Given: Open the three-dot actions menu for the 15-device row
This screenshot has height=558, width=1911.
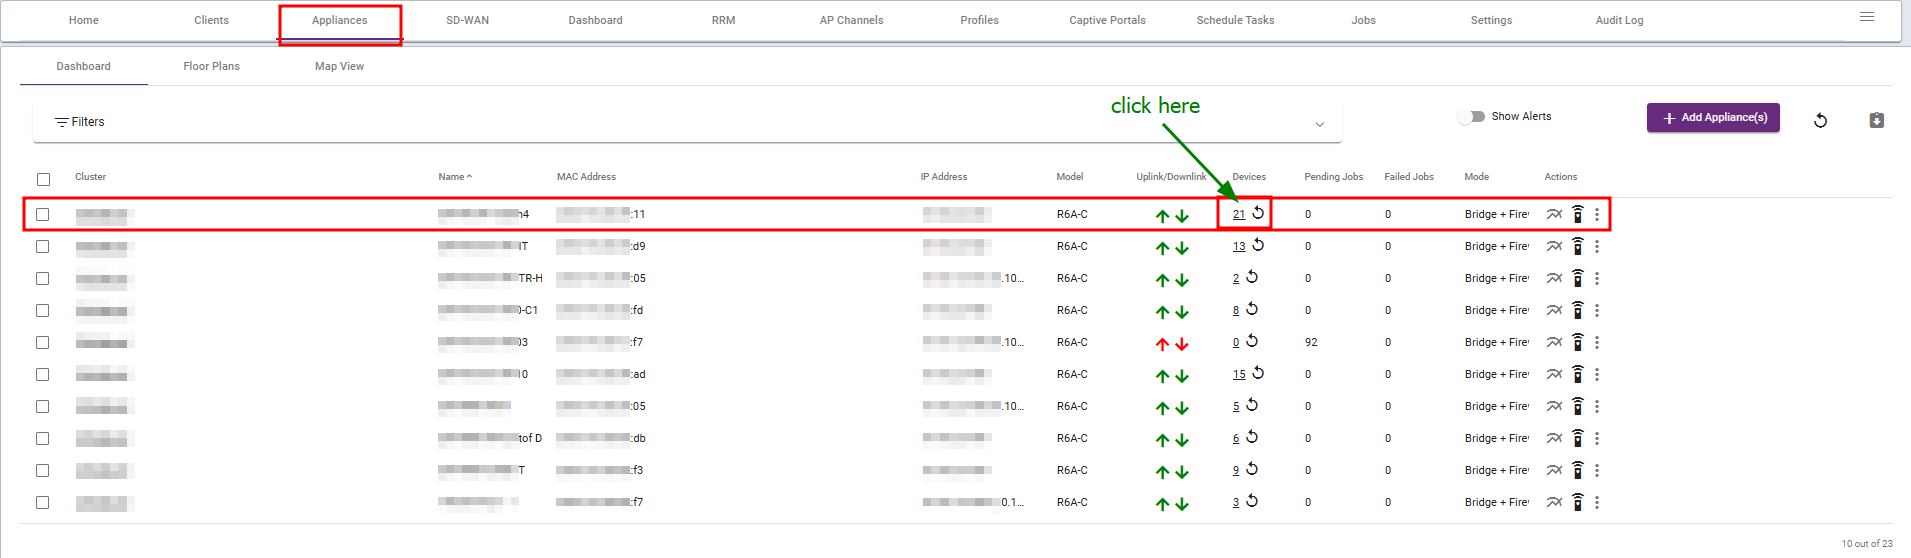Looking at the screenshot, I should pyautogui.click(x=1597, y=374).
